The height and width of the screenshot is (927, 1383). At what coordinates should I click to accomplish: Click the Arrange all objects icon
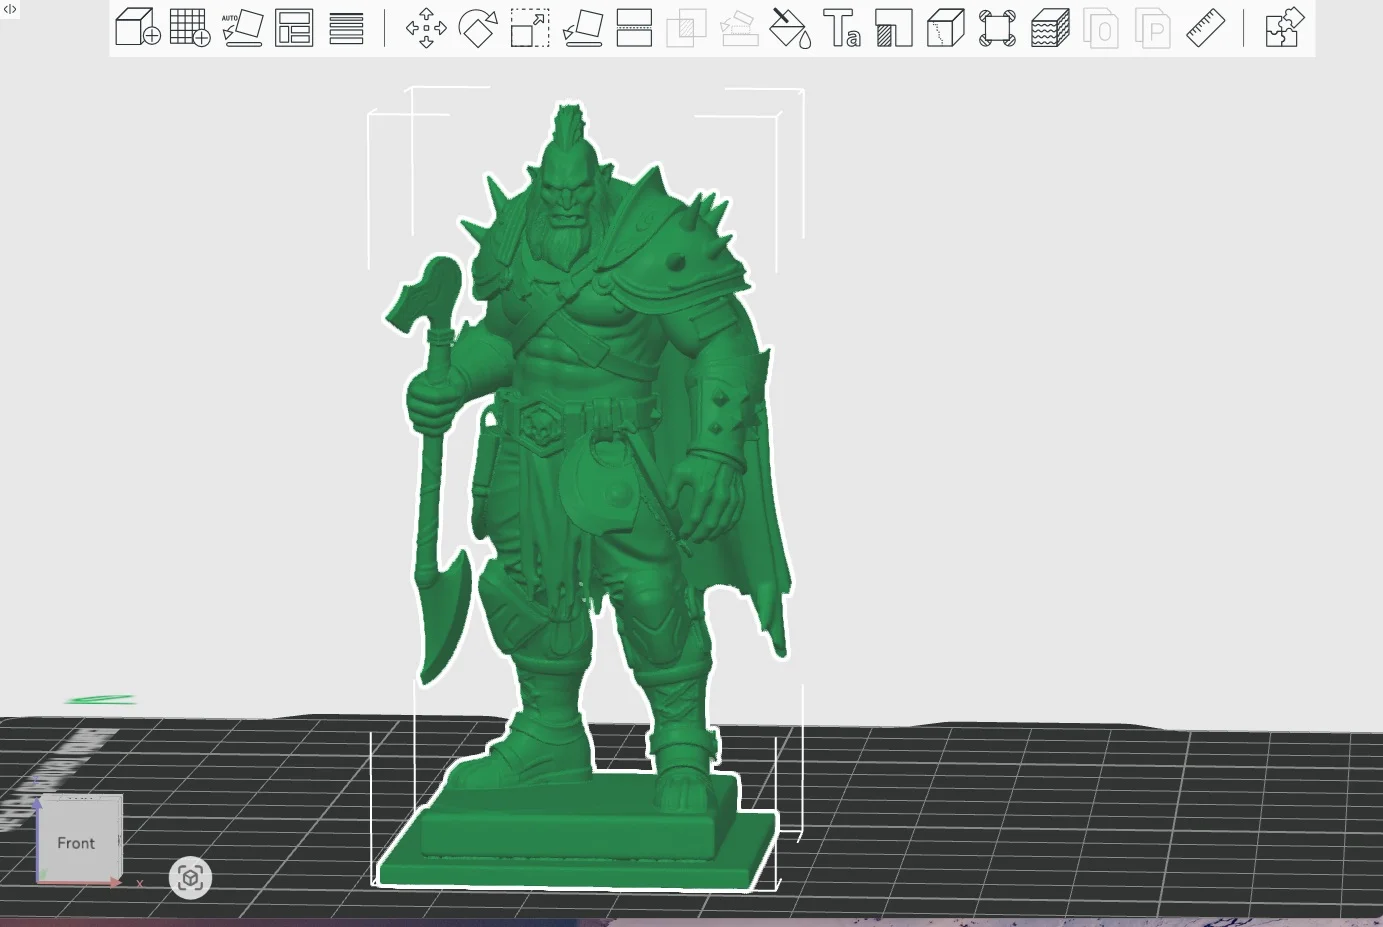[x=294, y=27]
